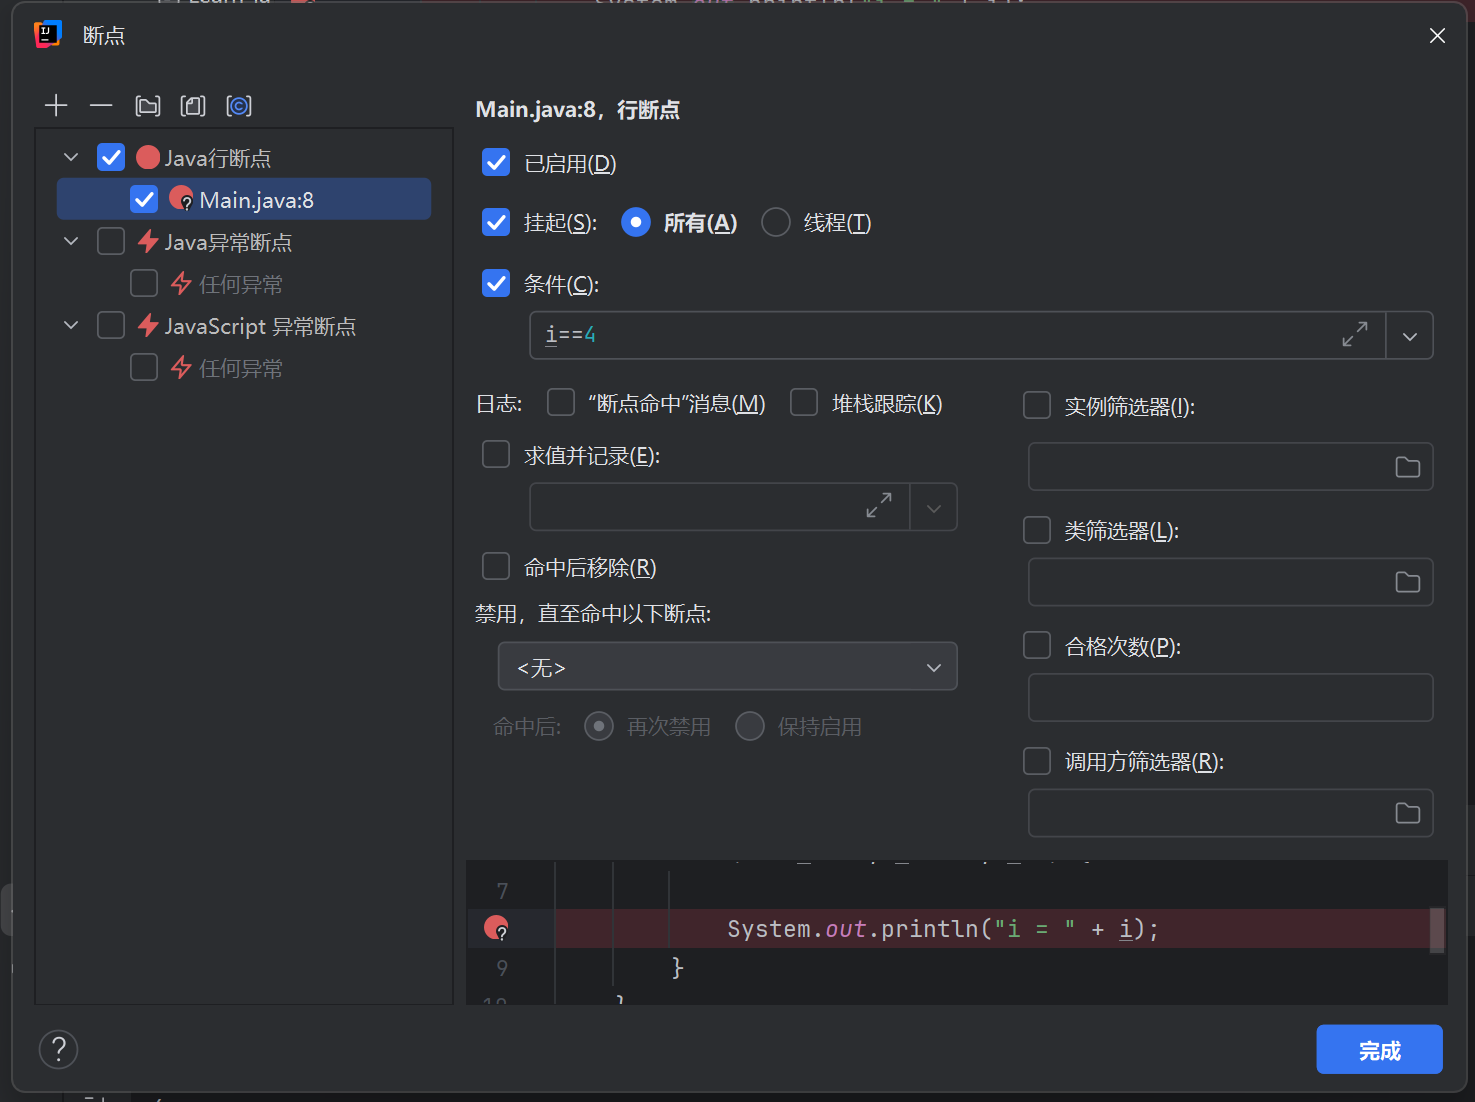Expand the condition editor with the diagonal-arrows icon
Viewport: 1475px width, 1102px height.
coord(1355,335)
